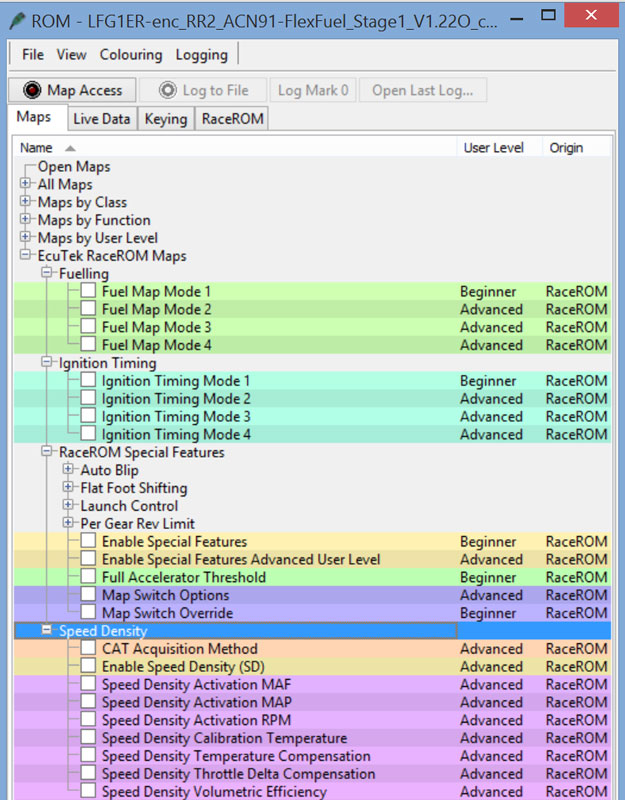
Task: Expand the Launch Control node
Action: (x=68, y=504)
